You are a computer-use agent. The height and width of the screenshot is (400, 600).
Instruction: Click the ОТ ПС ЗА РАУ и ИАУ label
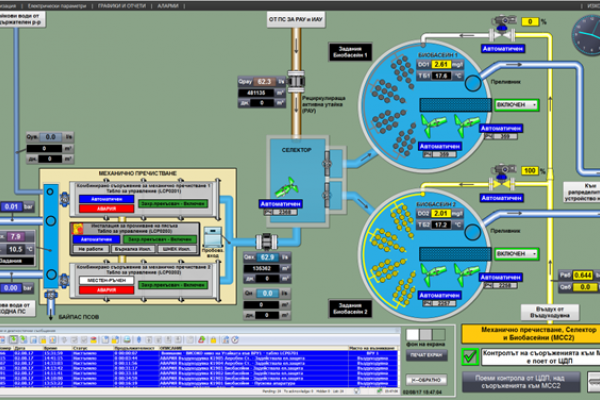click(296, 19)
